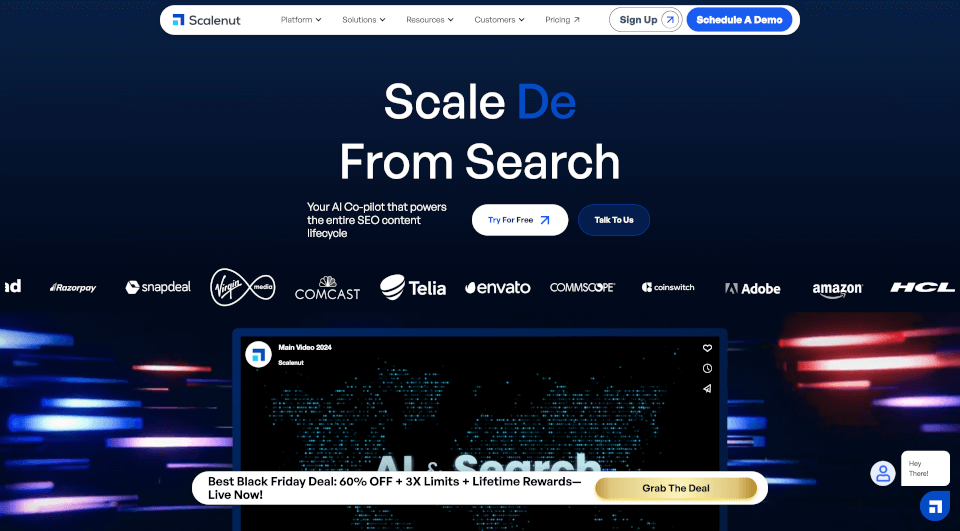
Task: Click the Grab The Deal button
Action: tap(676, 488)
